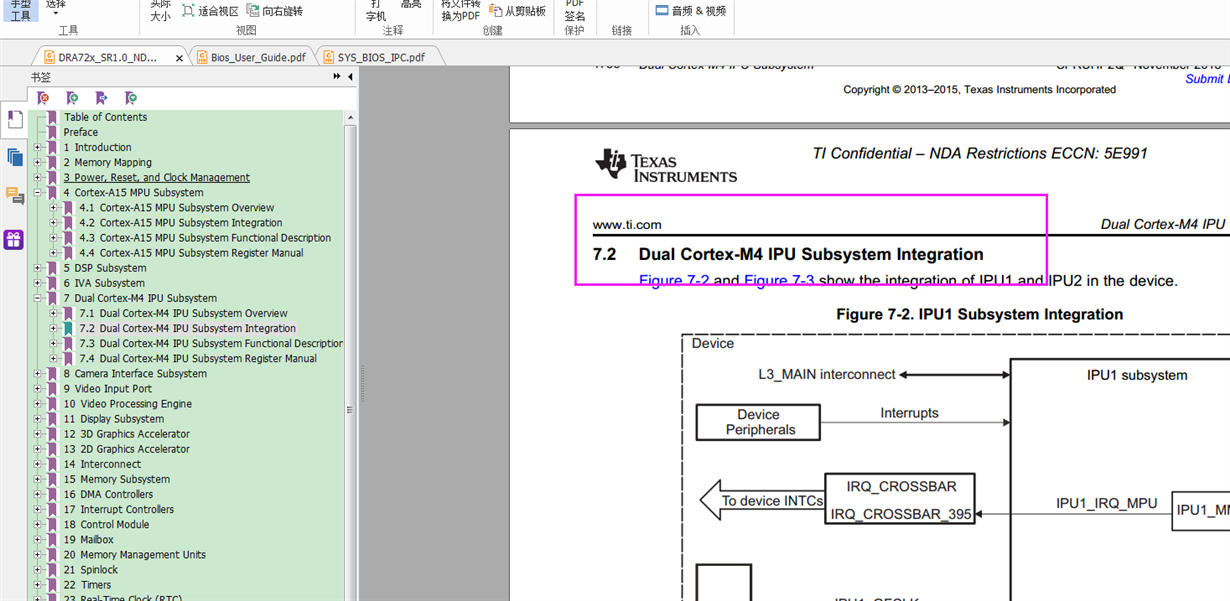Click teal bookmark icon of section 7.2
This screenshot has width=1230, height=601.
click(x=68, y=328)
